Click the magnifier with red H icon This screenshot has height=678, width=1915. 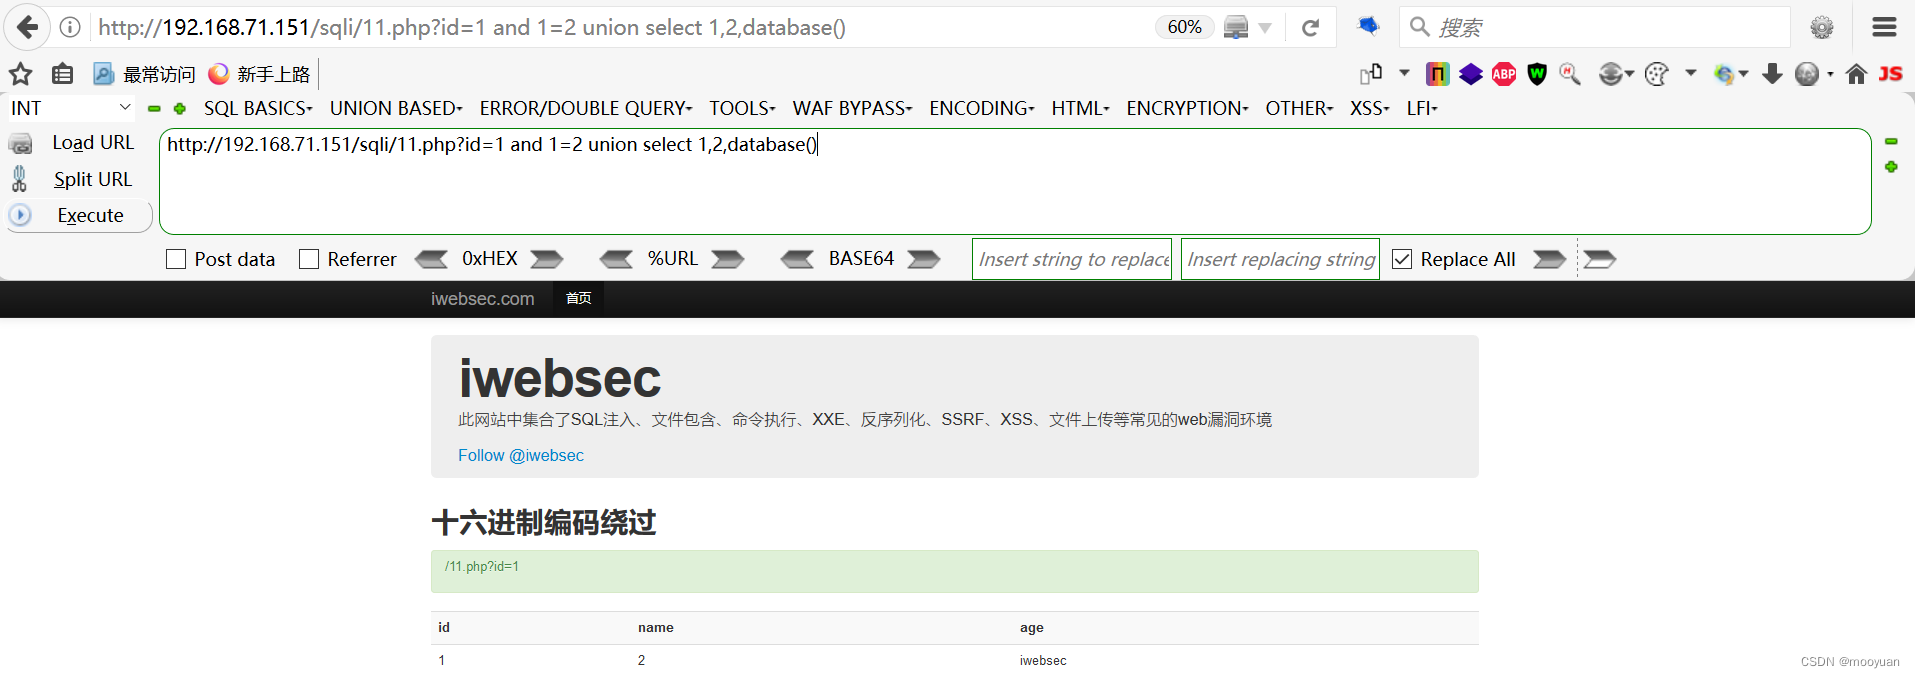pos(1570,74)
